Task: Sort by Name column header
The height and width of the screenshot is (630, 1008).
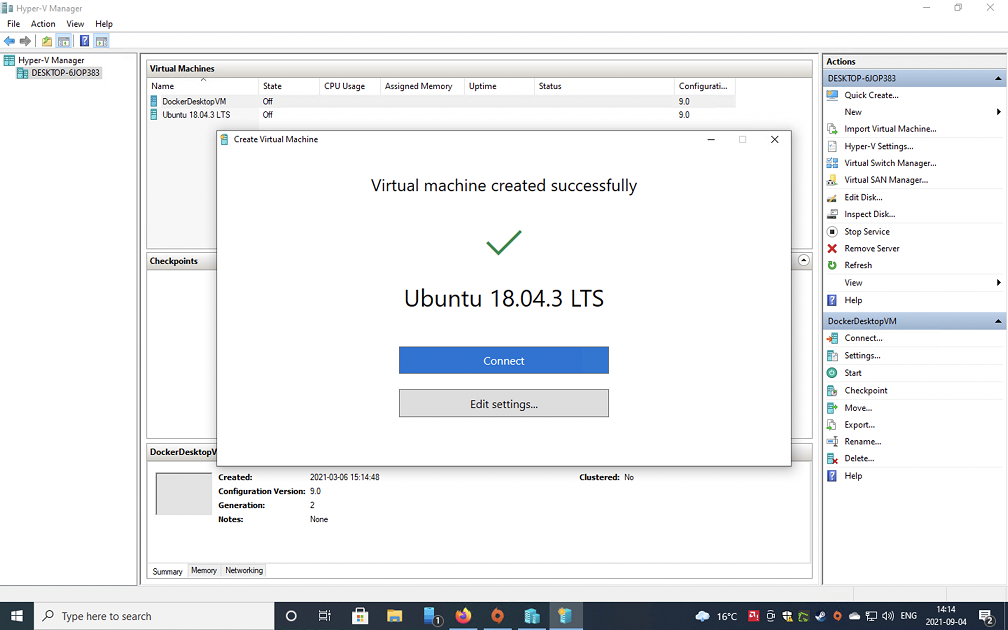Action: (202, 86)
